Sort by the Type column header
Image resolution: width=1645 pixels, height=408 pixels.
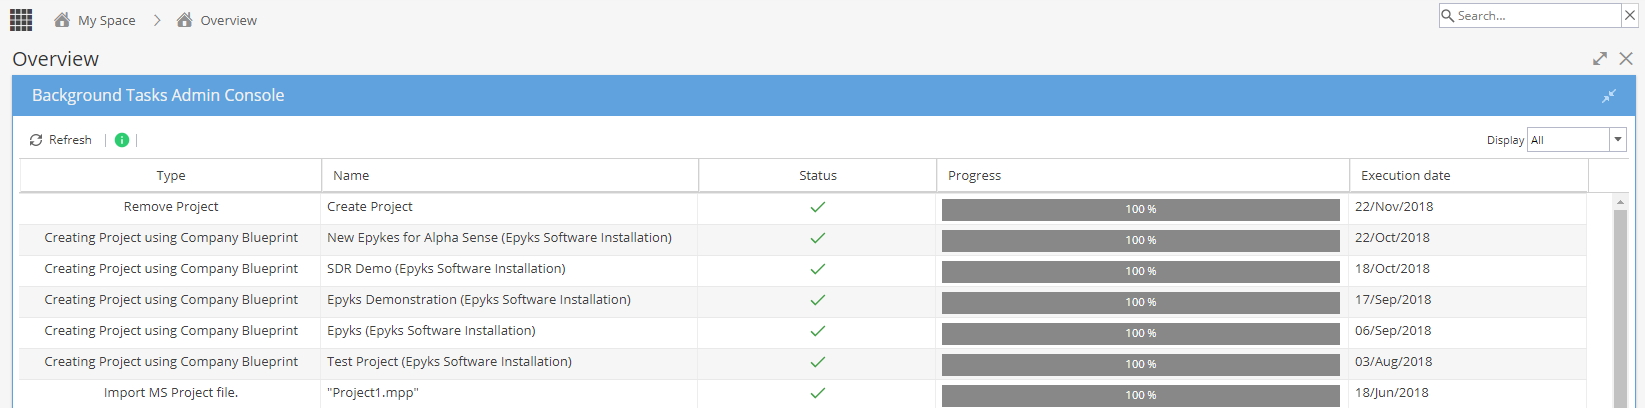tap(171, 175)
